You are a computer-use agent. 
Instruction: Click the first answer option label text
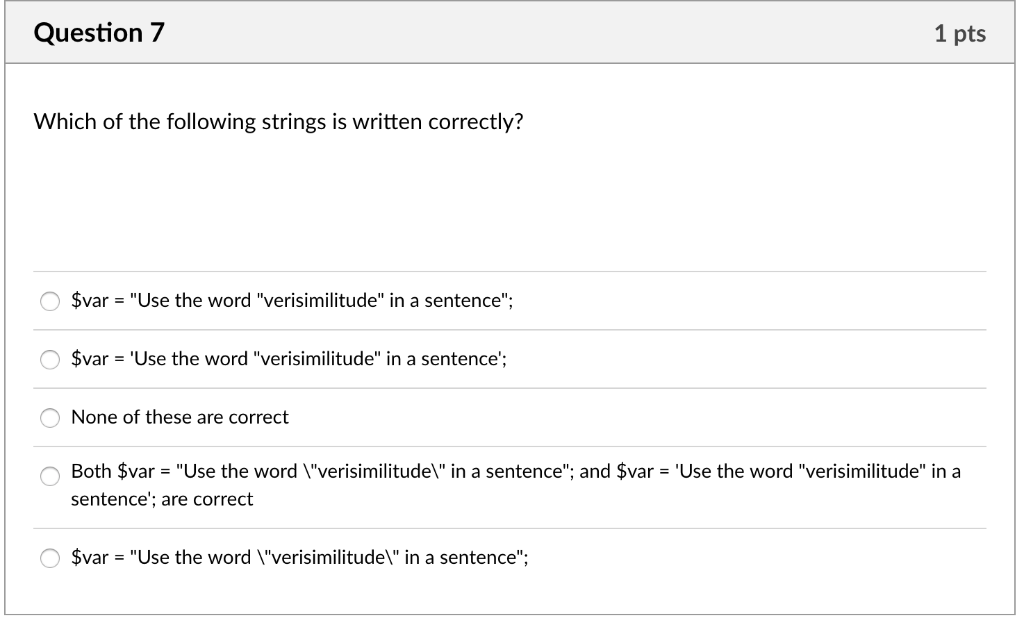290,300
